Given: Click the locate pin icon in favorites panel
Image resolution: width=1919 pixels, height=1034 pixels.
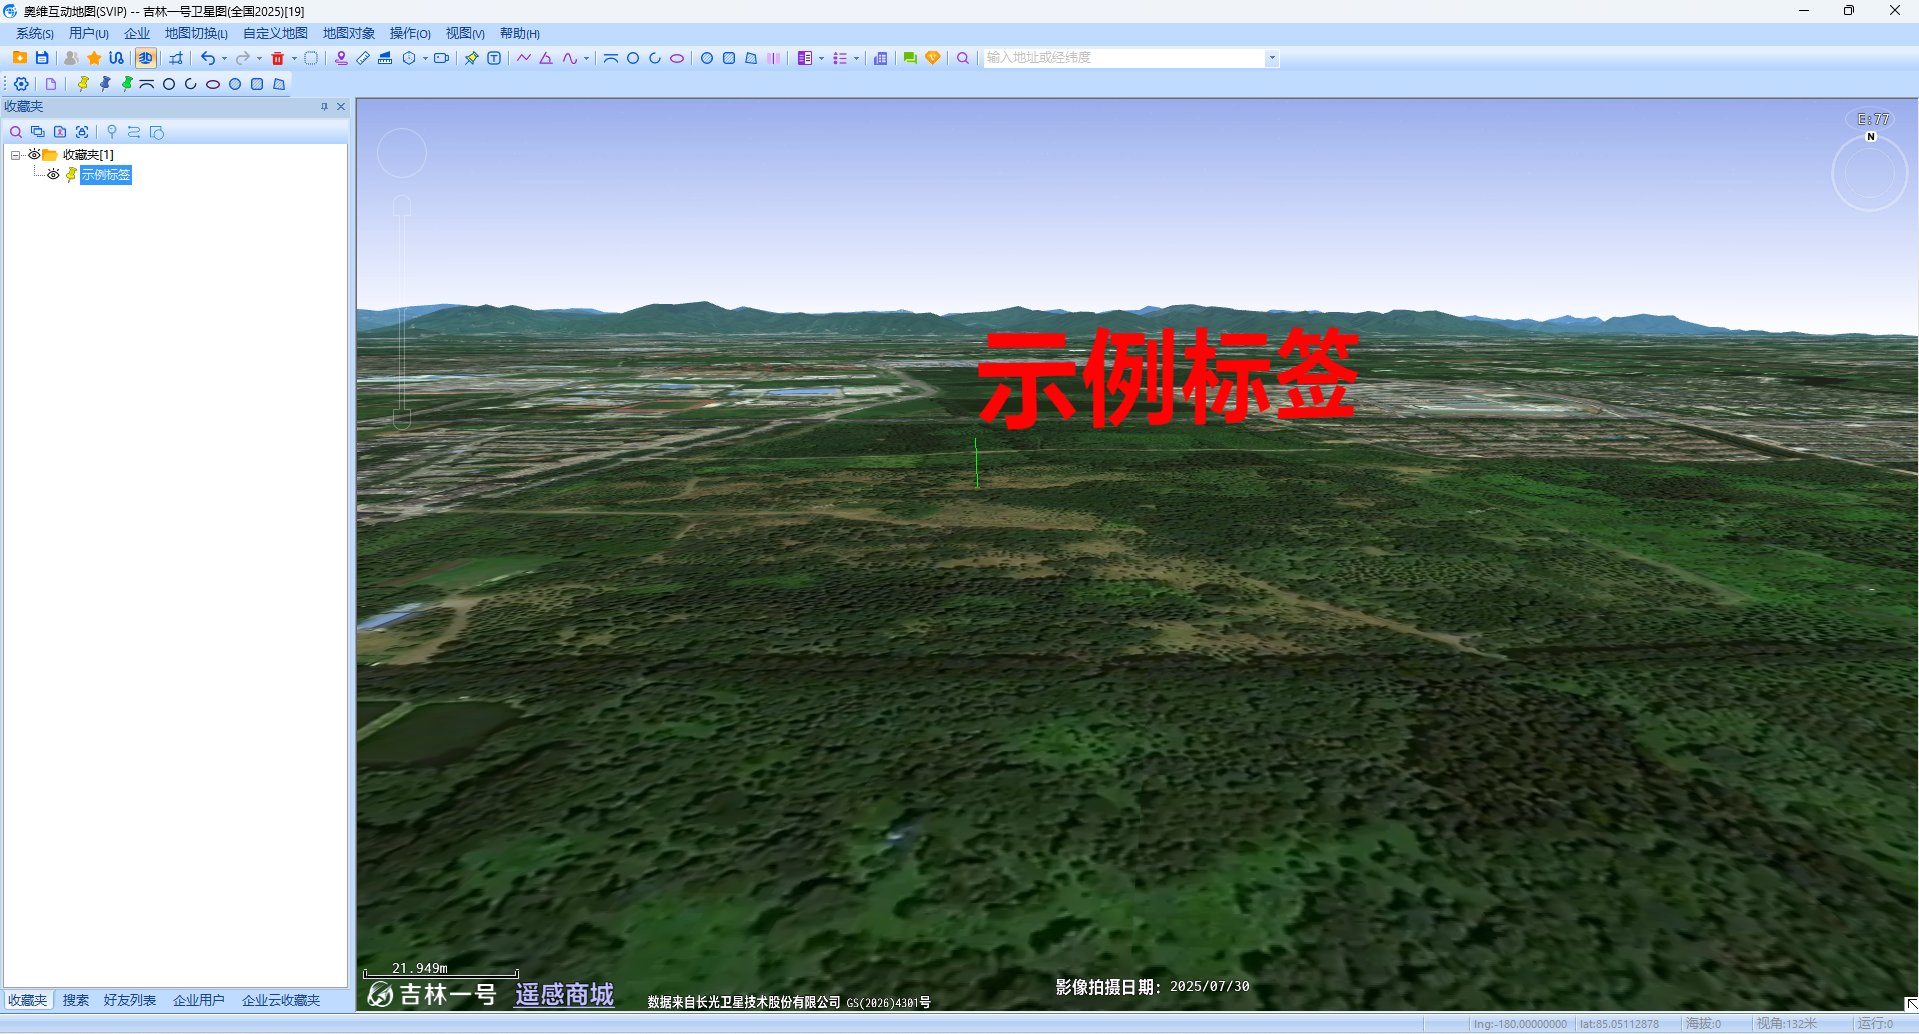Looking at the screenshot, I should coord(112,132).
